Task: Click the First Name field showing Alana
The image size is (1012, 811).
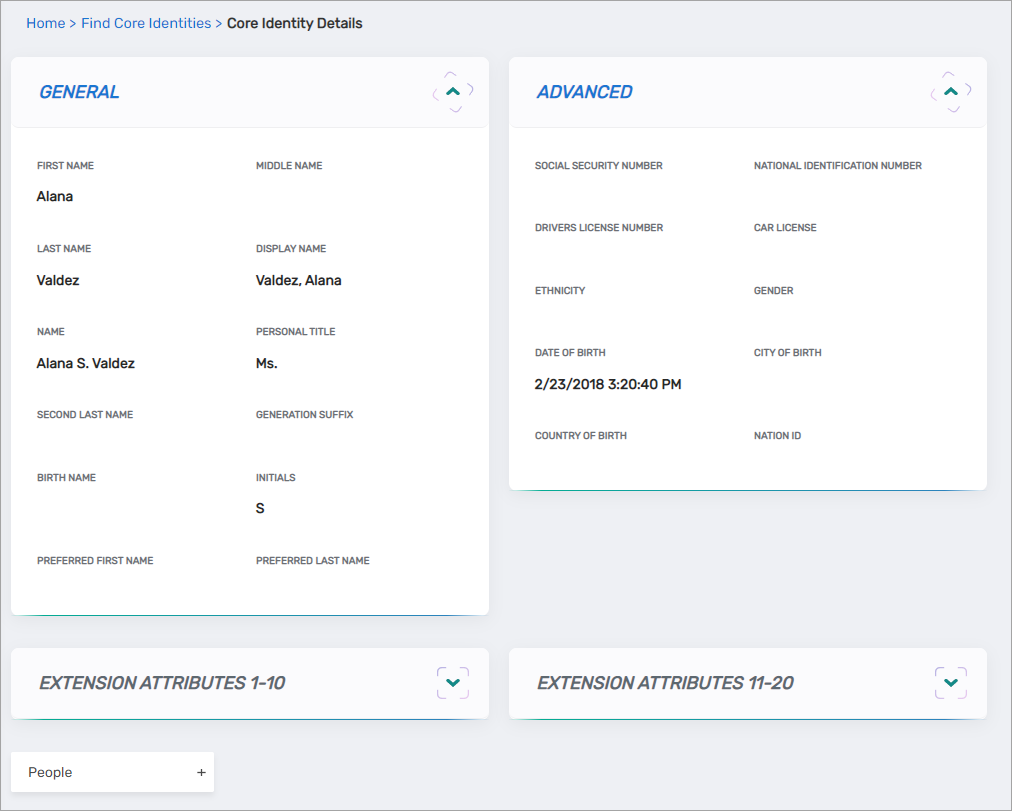Action: 54,196
